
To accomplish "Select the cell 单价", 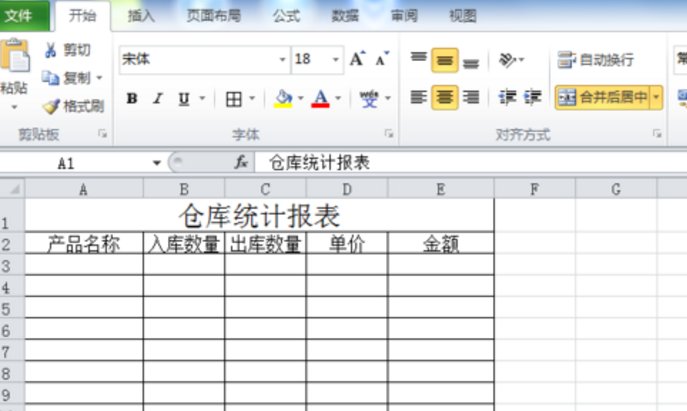I will (x=347, y=244).
